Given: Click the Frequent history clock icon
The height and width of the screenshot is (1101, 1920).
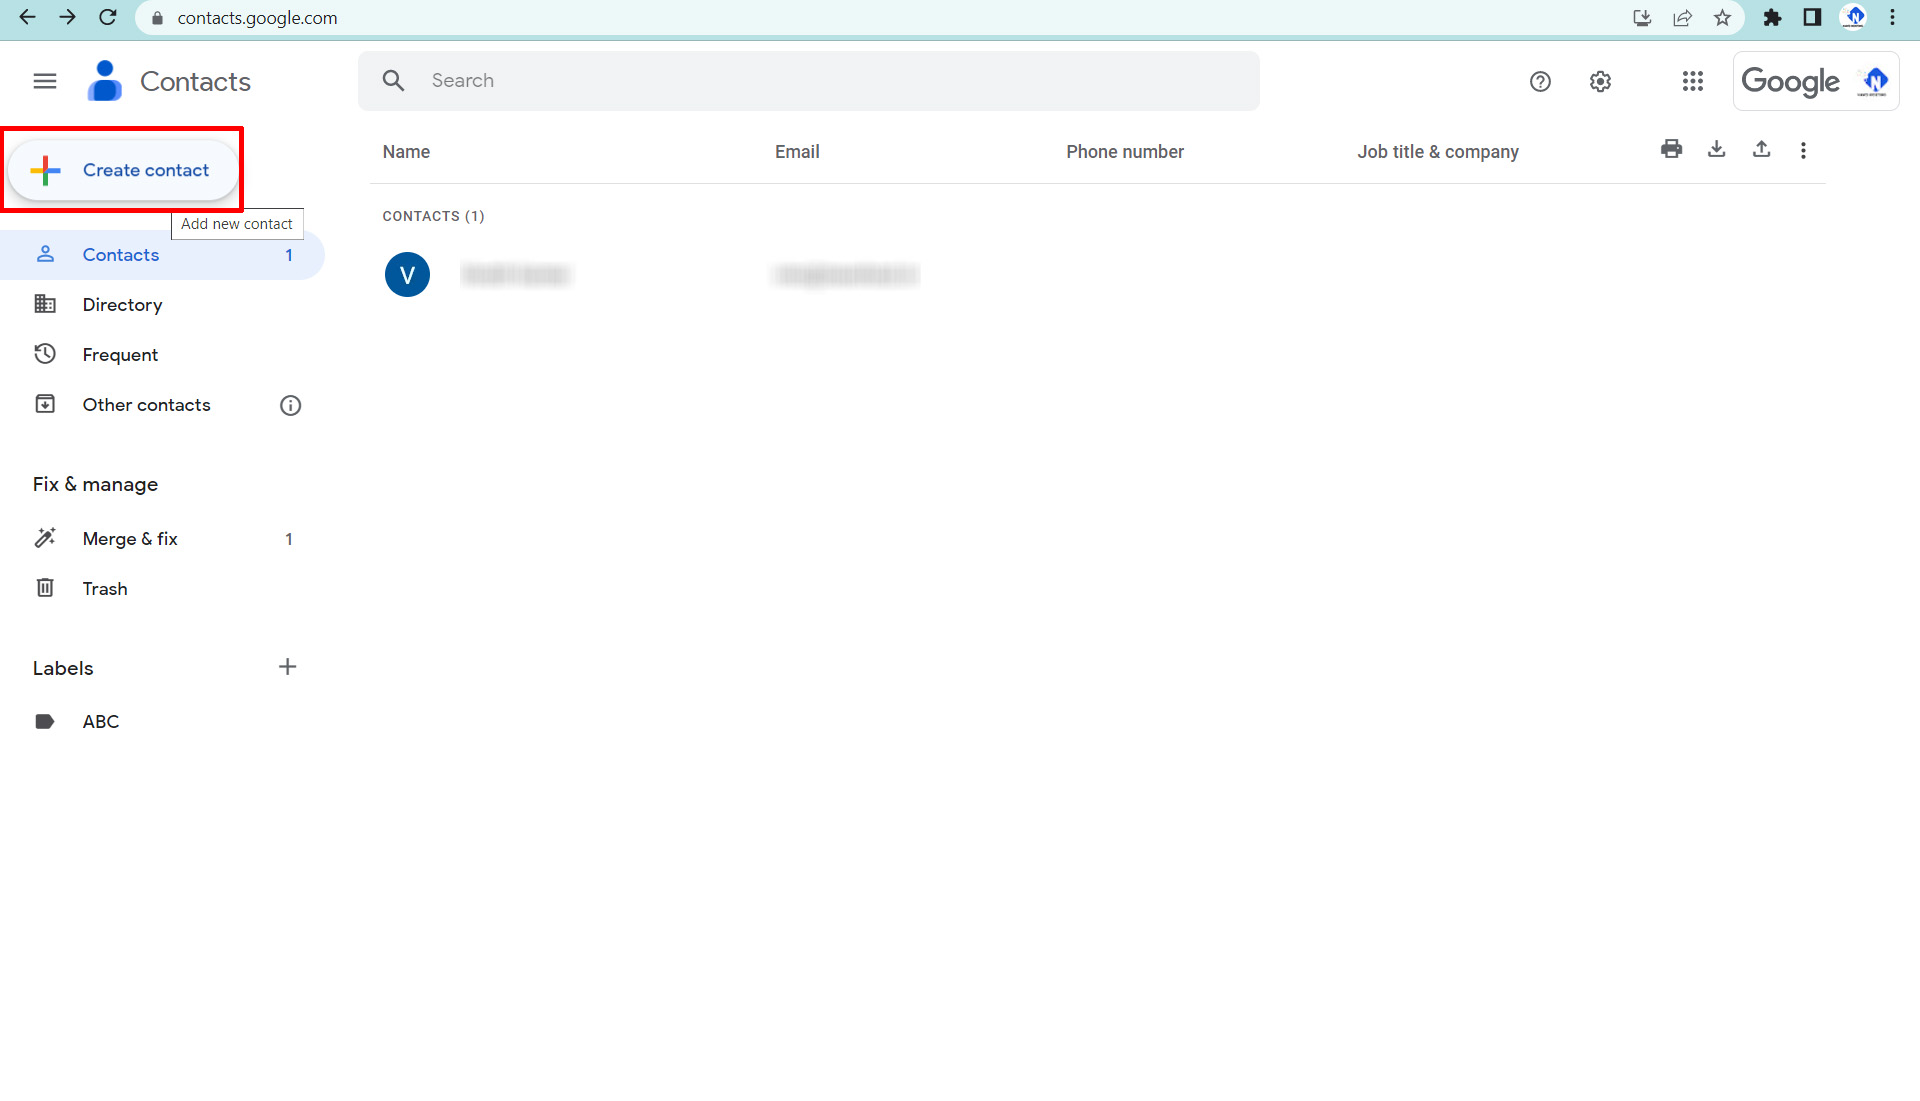Looking at the screenshot, I should [x=45, y=354].
